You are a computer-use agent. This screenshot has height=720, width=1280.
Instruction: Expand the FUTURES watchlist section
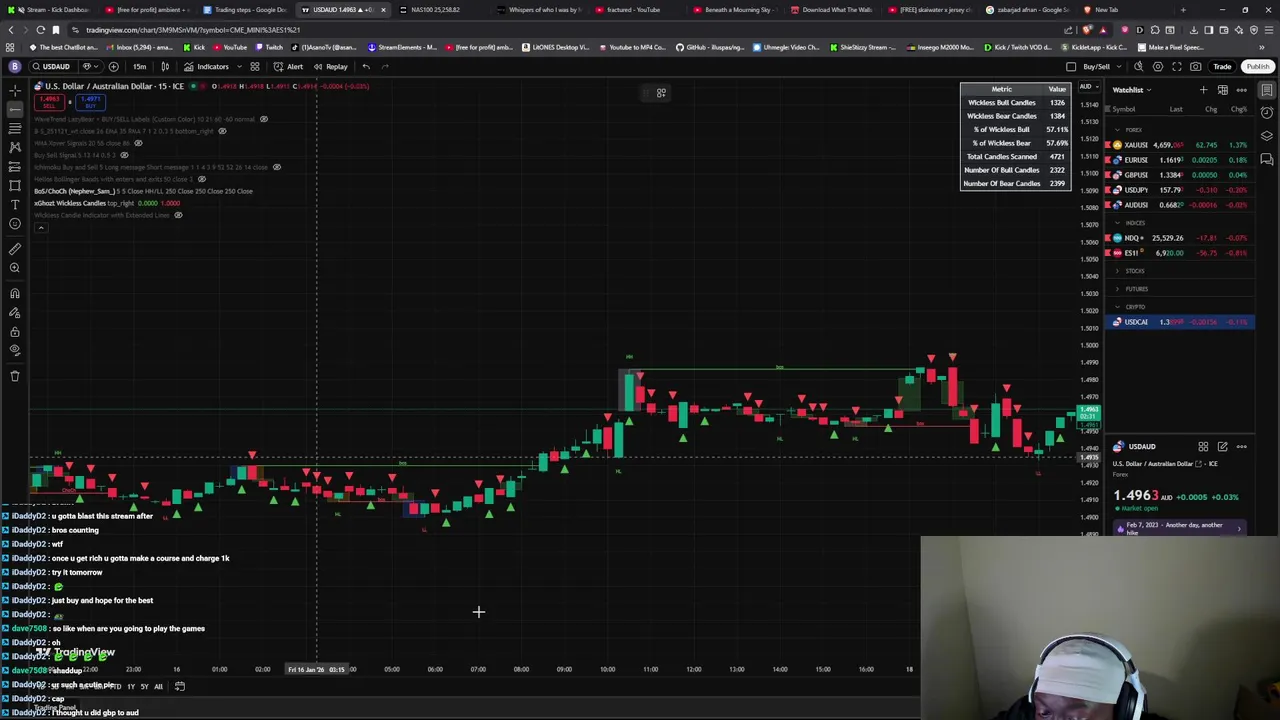click(x=1118, y=289)
